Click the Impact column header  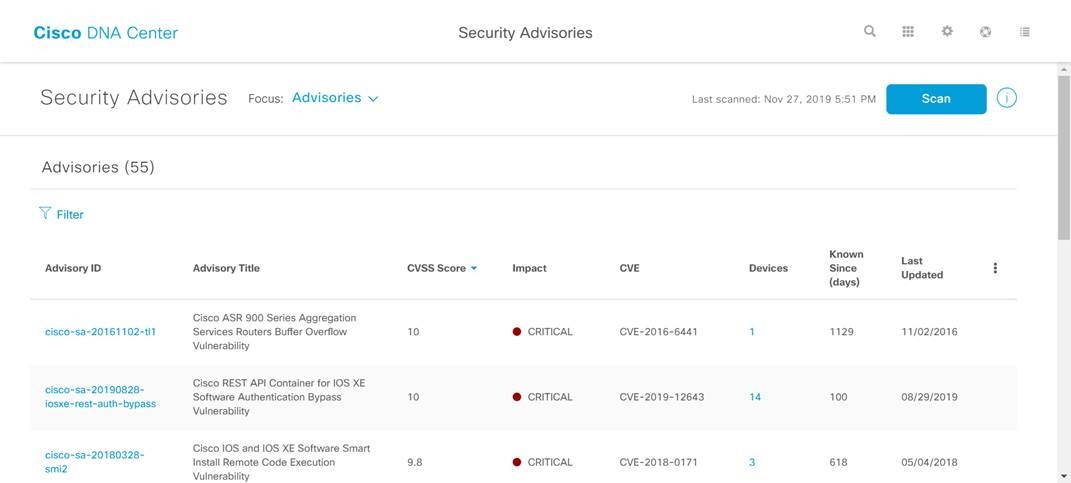pyautogui.click(x=529, y=268)
